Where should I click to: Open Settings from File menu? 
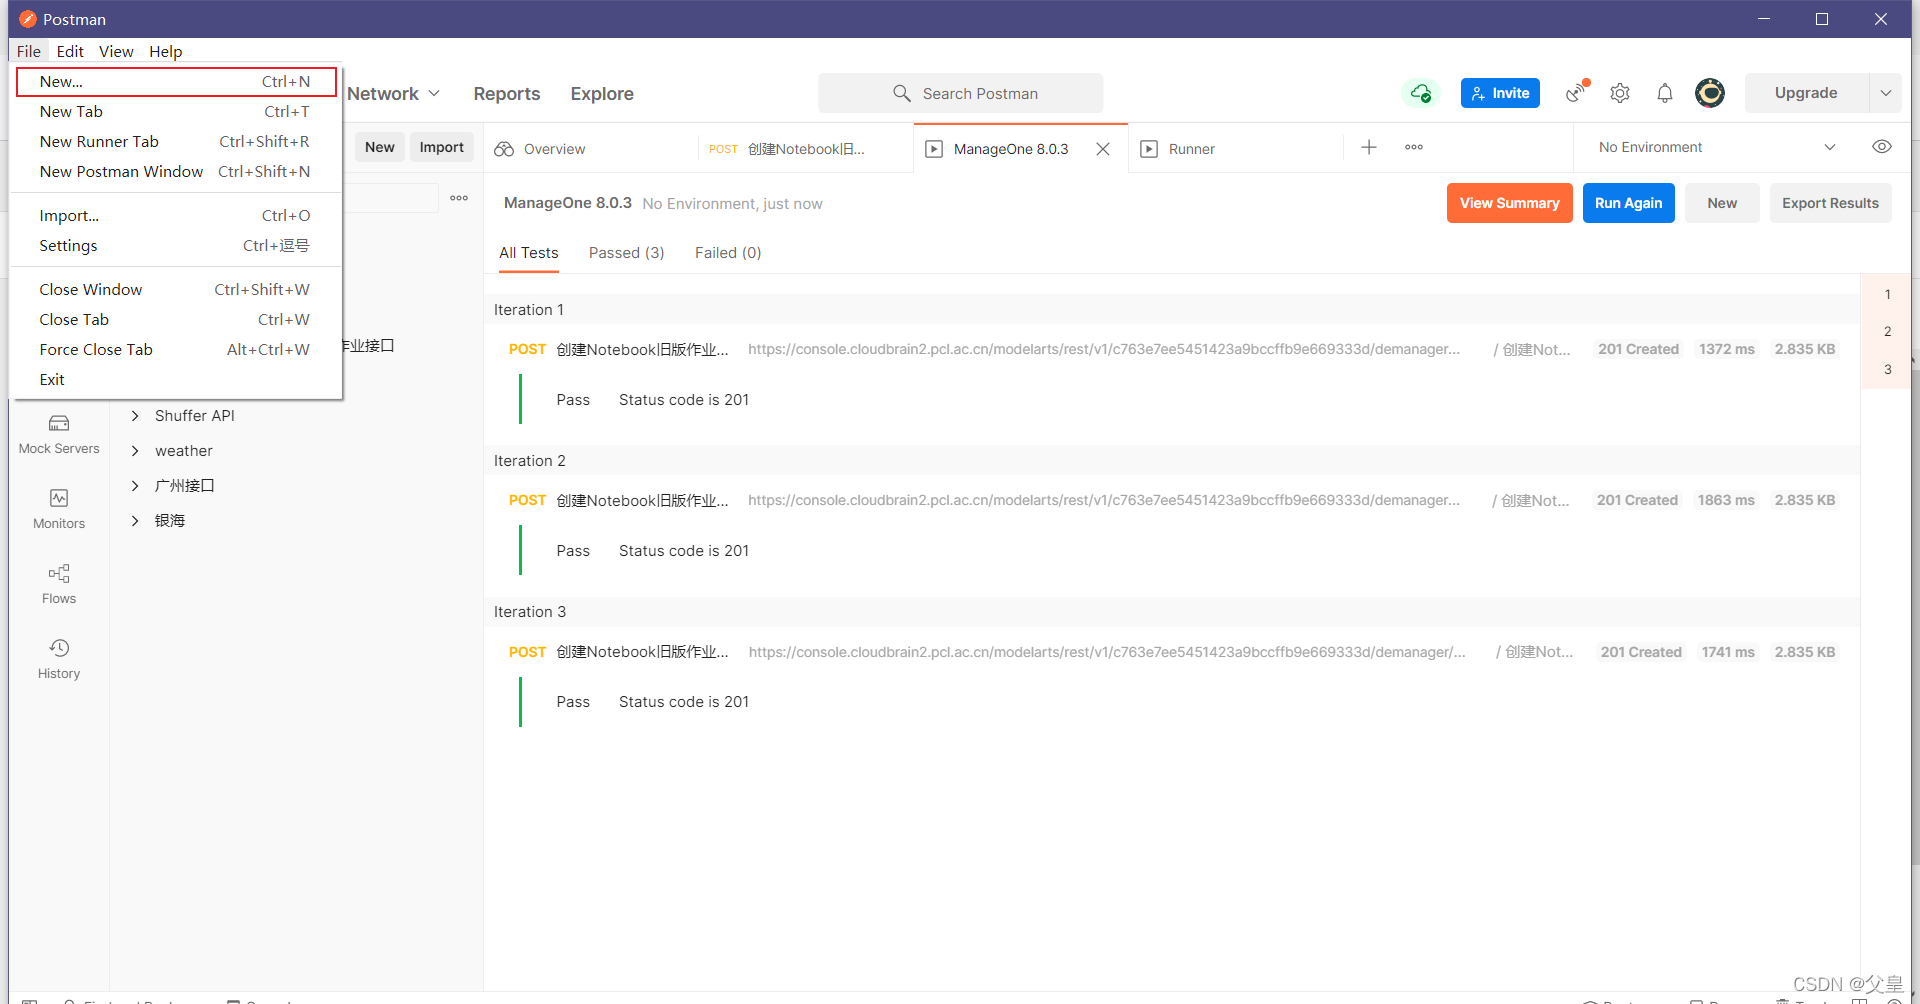pyautogui.click(x=176, y=246)
